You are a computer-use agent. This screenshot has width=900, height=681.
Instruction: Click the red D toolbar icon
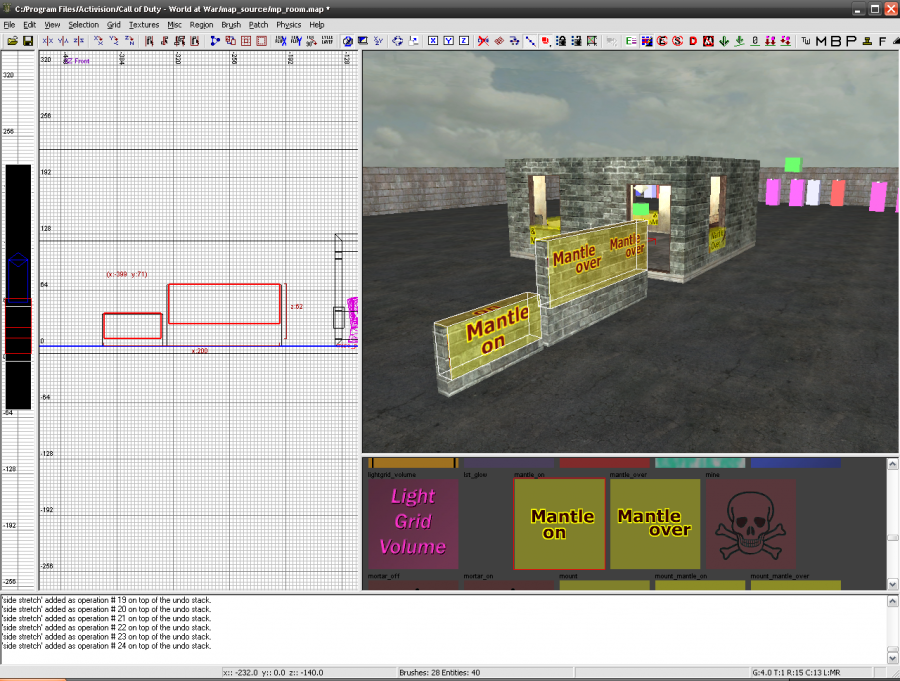(x=692, y=41)
